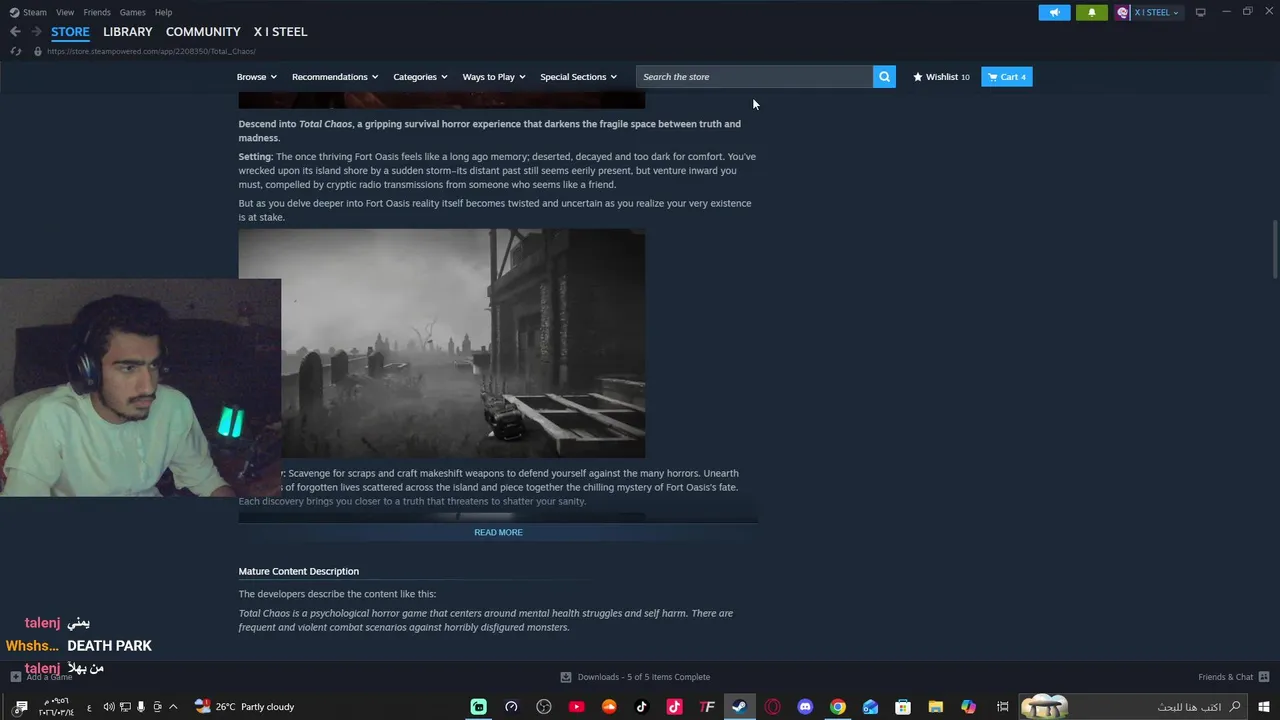Switch to Big Picture mode
1280x720 pixels.
[1201, 12]
